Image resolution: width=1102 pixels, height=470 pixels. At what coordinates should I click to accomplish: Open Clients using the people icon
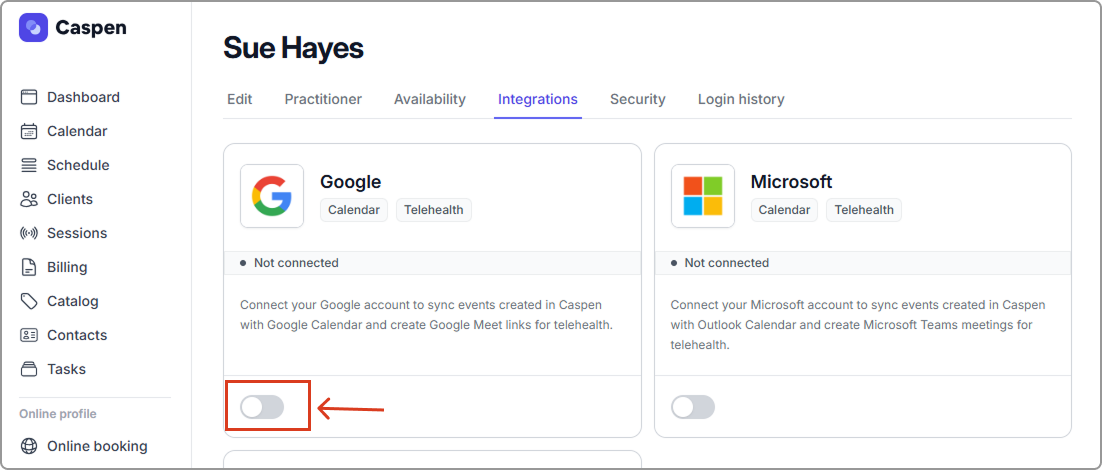[29, 199]
